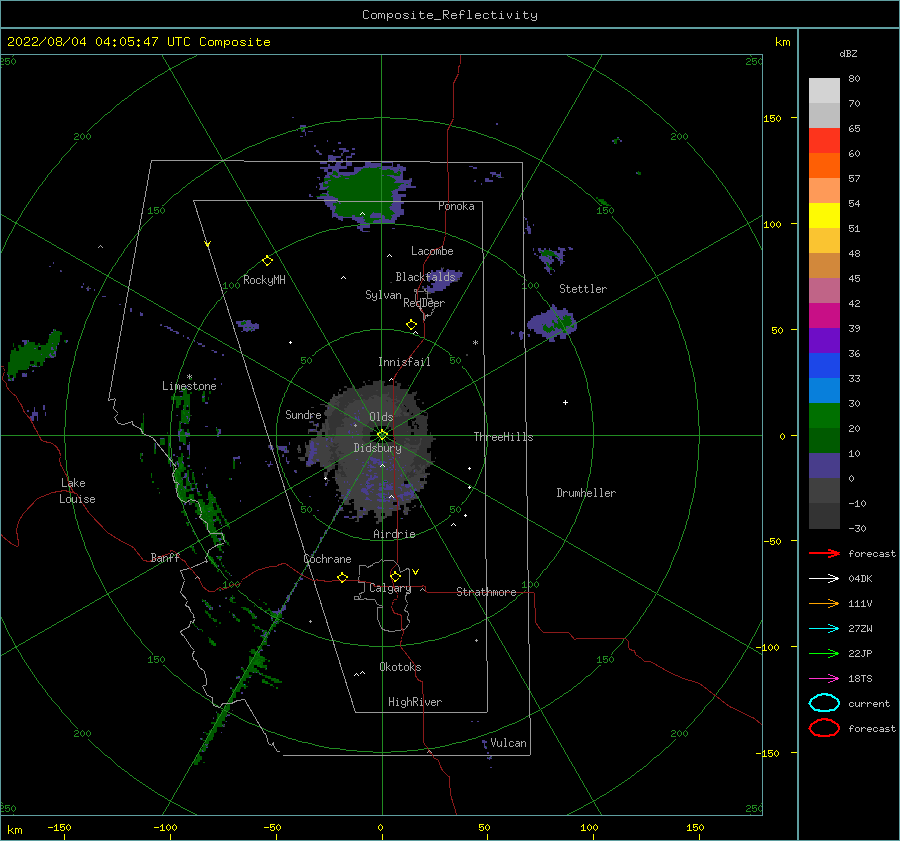Viewport: 900px width, 841px height.
Task: Click the 'Blackfalds' city label
Action: click(425, 277)
